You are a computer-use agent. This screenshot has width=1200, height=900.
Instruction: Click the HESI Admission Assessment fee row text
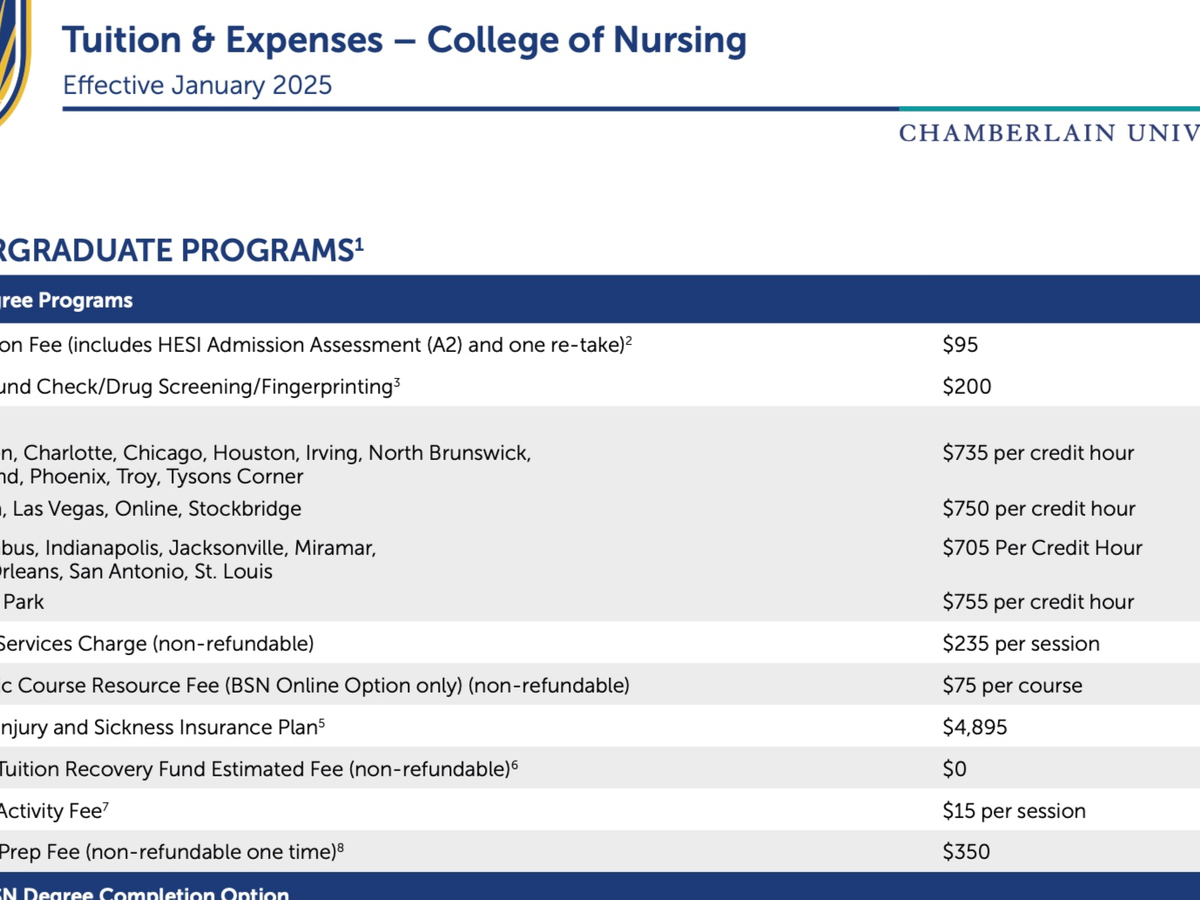315,345
